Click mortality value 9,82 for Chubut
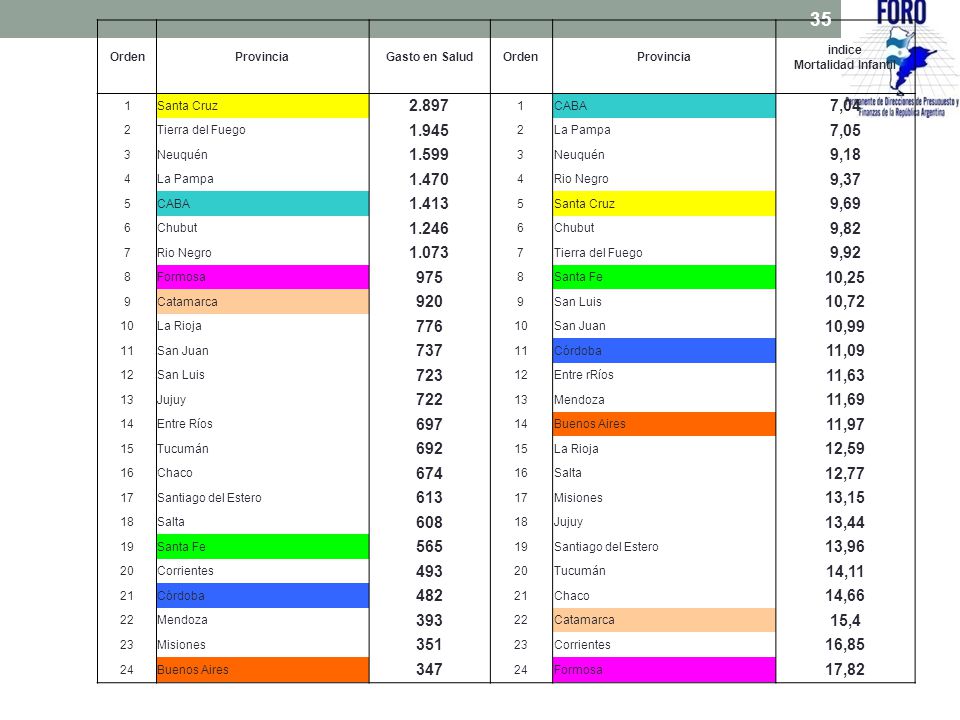Image resolution: width=960 pixels, height=720 pixels. tap(845, 228)
